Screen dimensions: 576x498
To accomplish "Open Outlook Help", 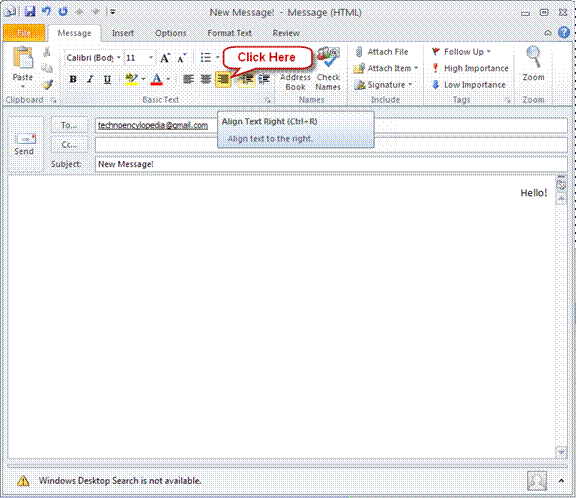I will point(564,32).
